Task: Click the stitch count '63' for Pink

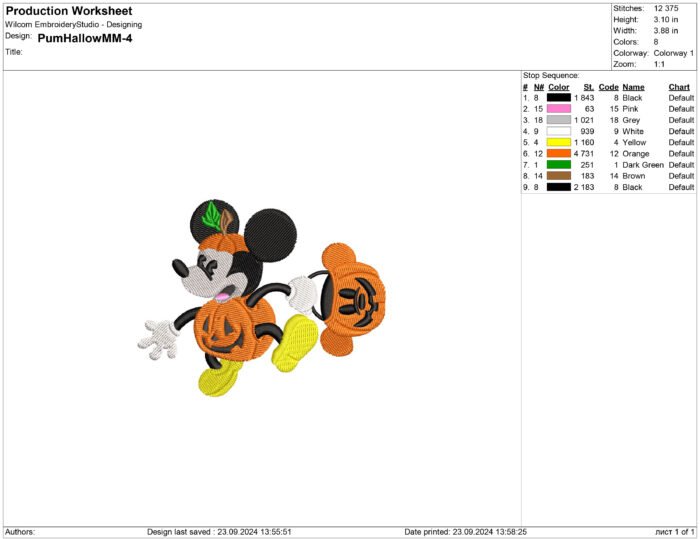Action: tap(589, 109)
